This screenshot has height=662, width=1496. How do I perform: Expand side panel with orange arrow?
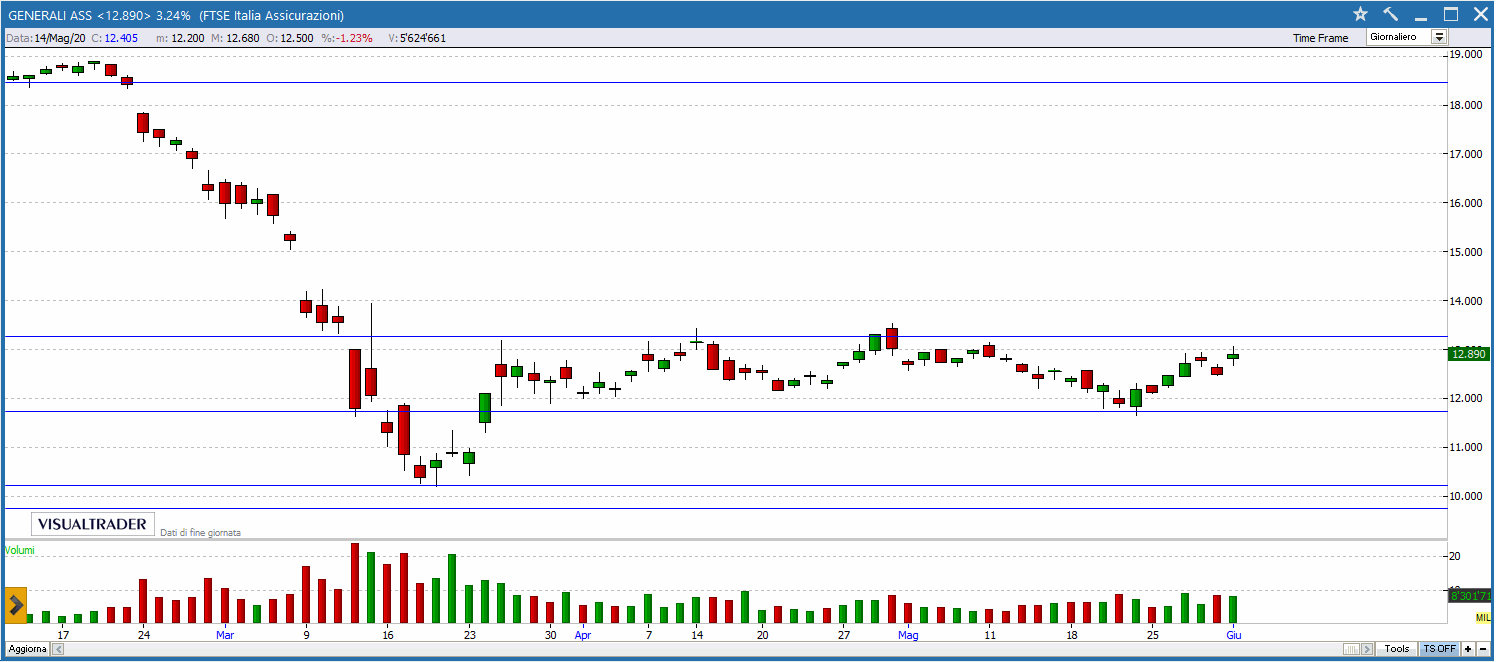(15, 604)
